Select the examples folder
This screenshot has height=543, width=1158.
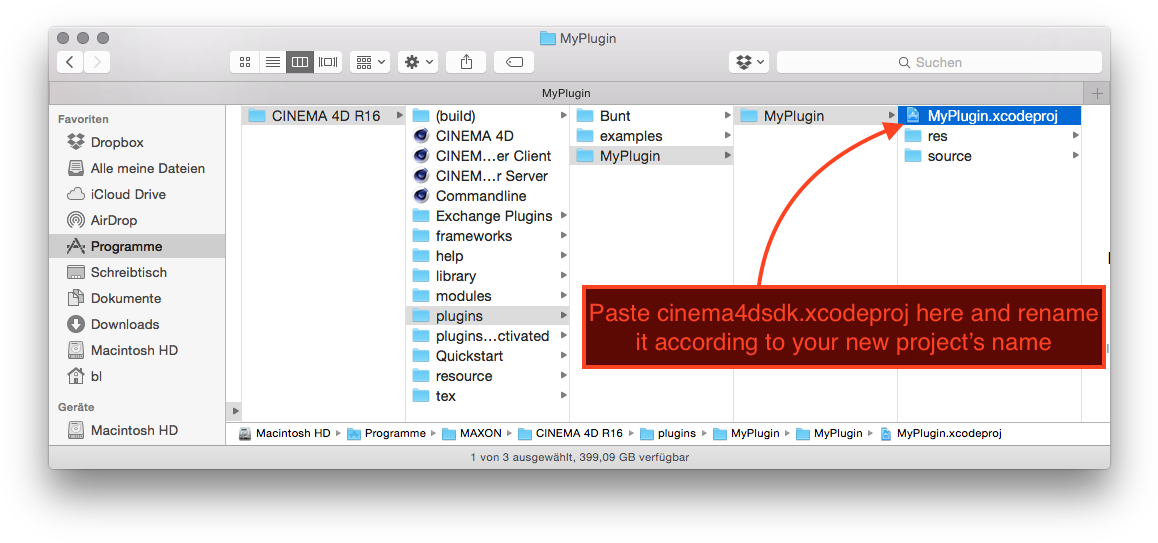coord(630,136)
